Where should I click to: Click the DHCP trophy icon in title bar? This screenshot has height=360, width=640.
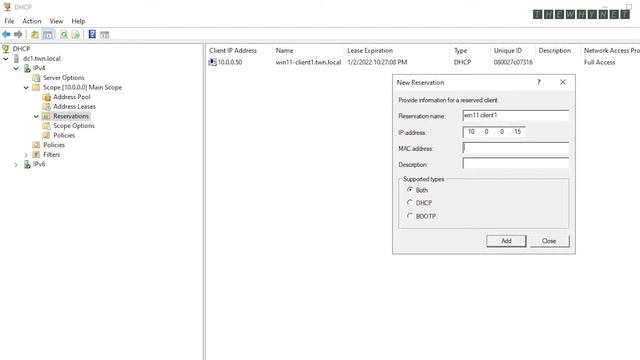[x=7, y=7]
